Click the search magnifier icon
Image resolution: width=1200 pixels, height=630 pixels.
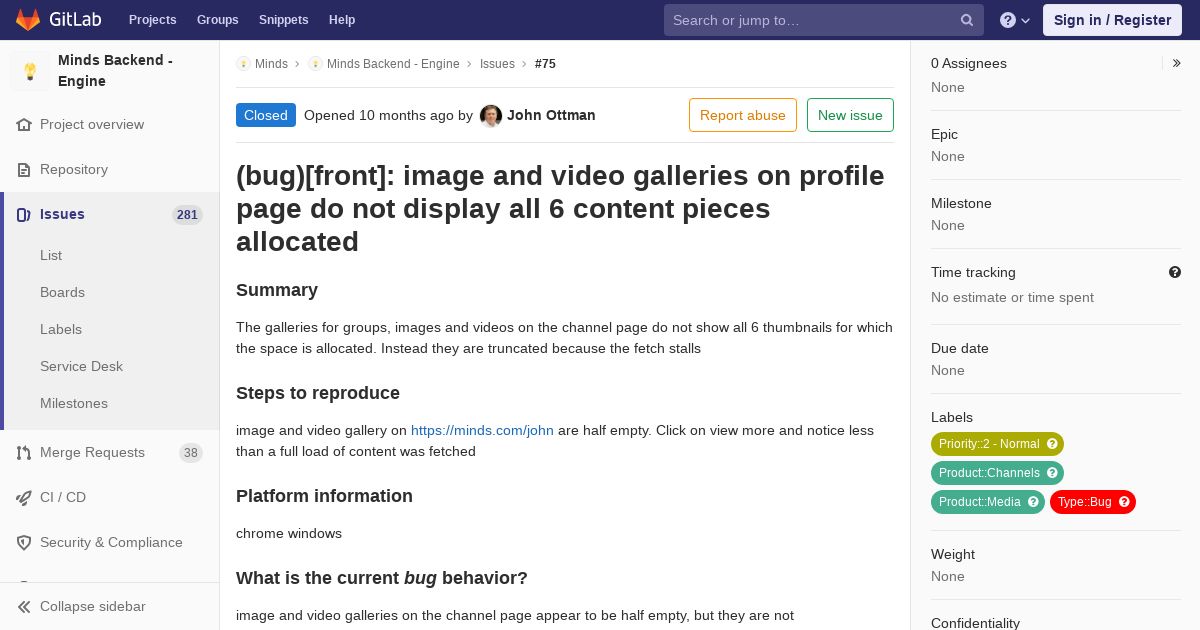coord(967,20)
